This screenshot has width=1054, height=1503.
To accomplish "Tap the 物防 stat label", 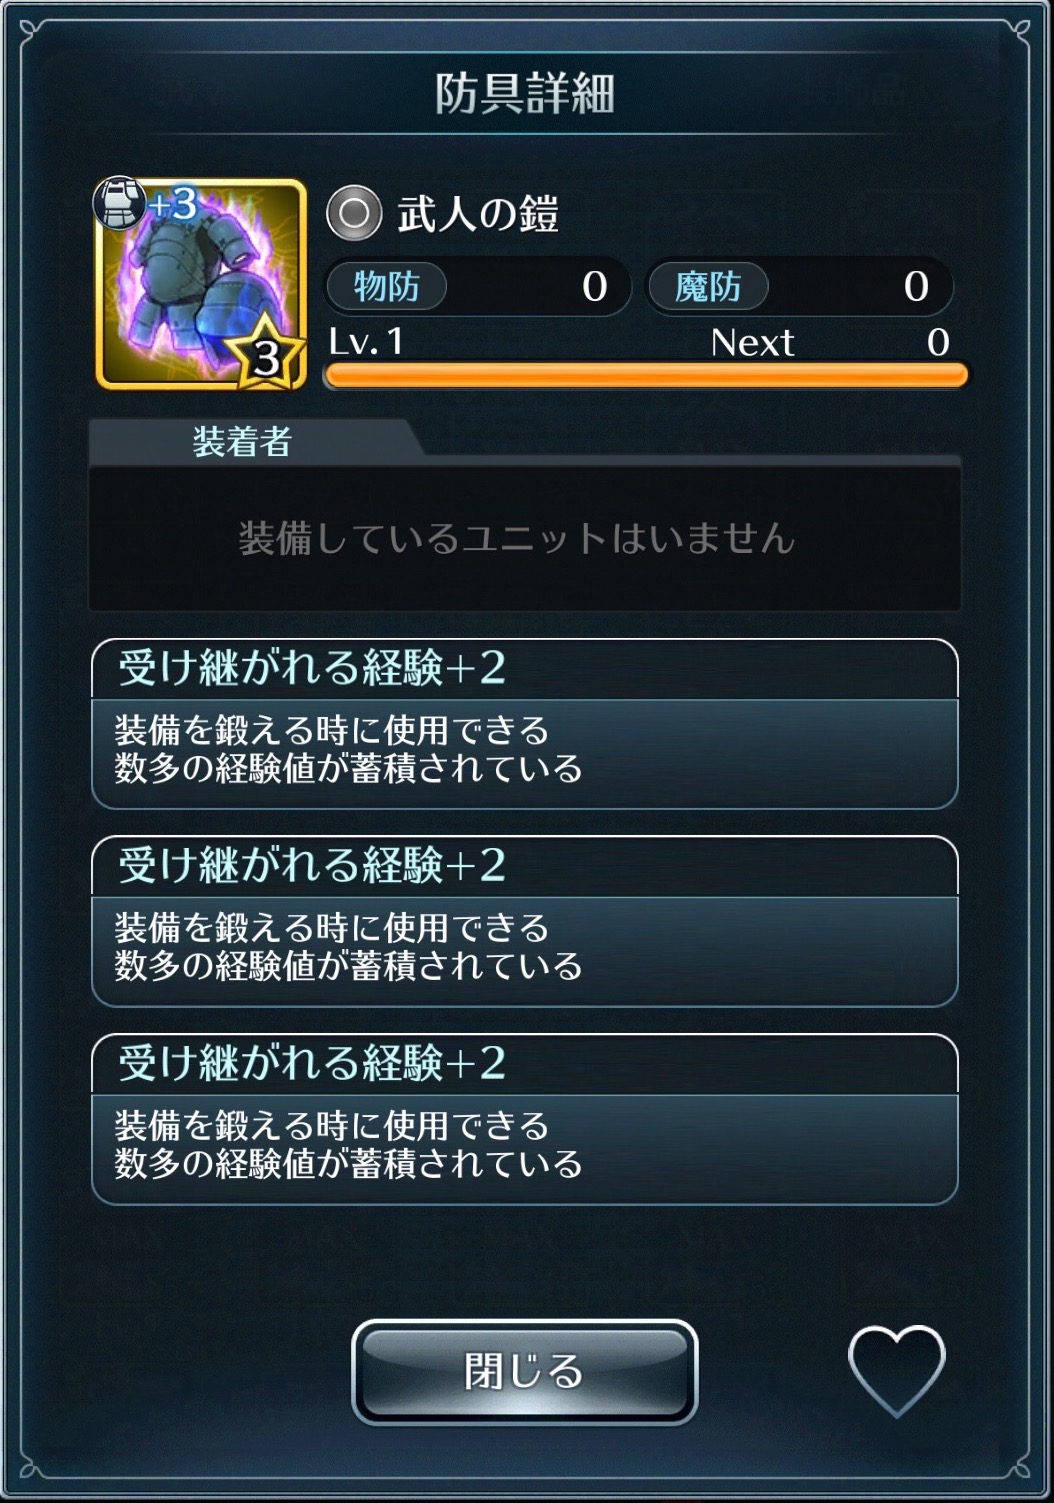I will coord(387,287).
